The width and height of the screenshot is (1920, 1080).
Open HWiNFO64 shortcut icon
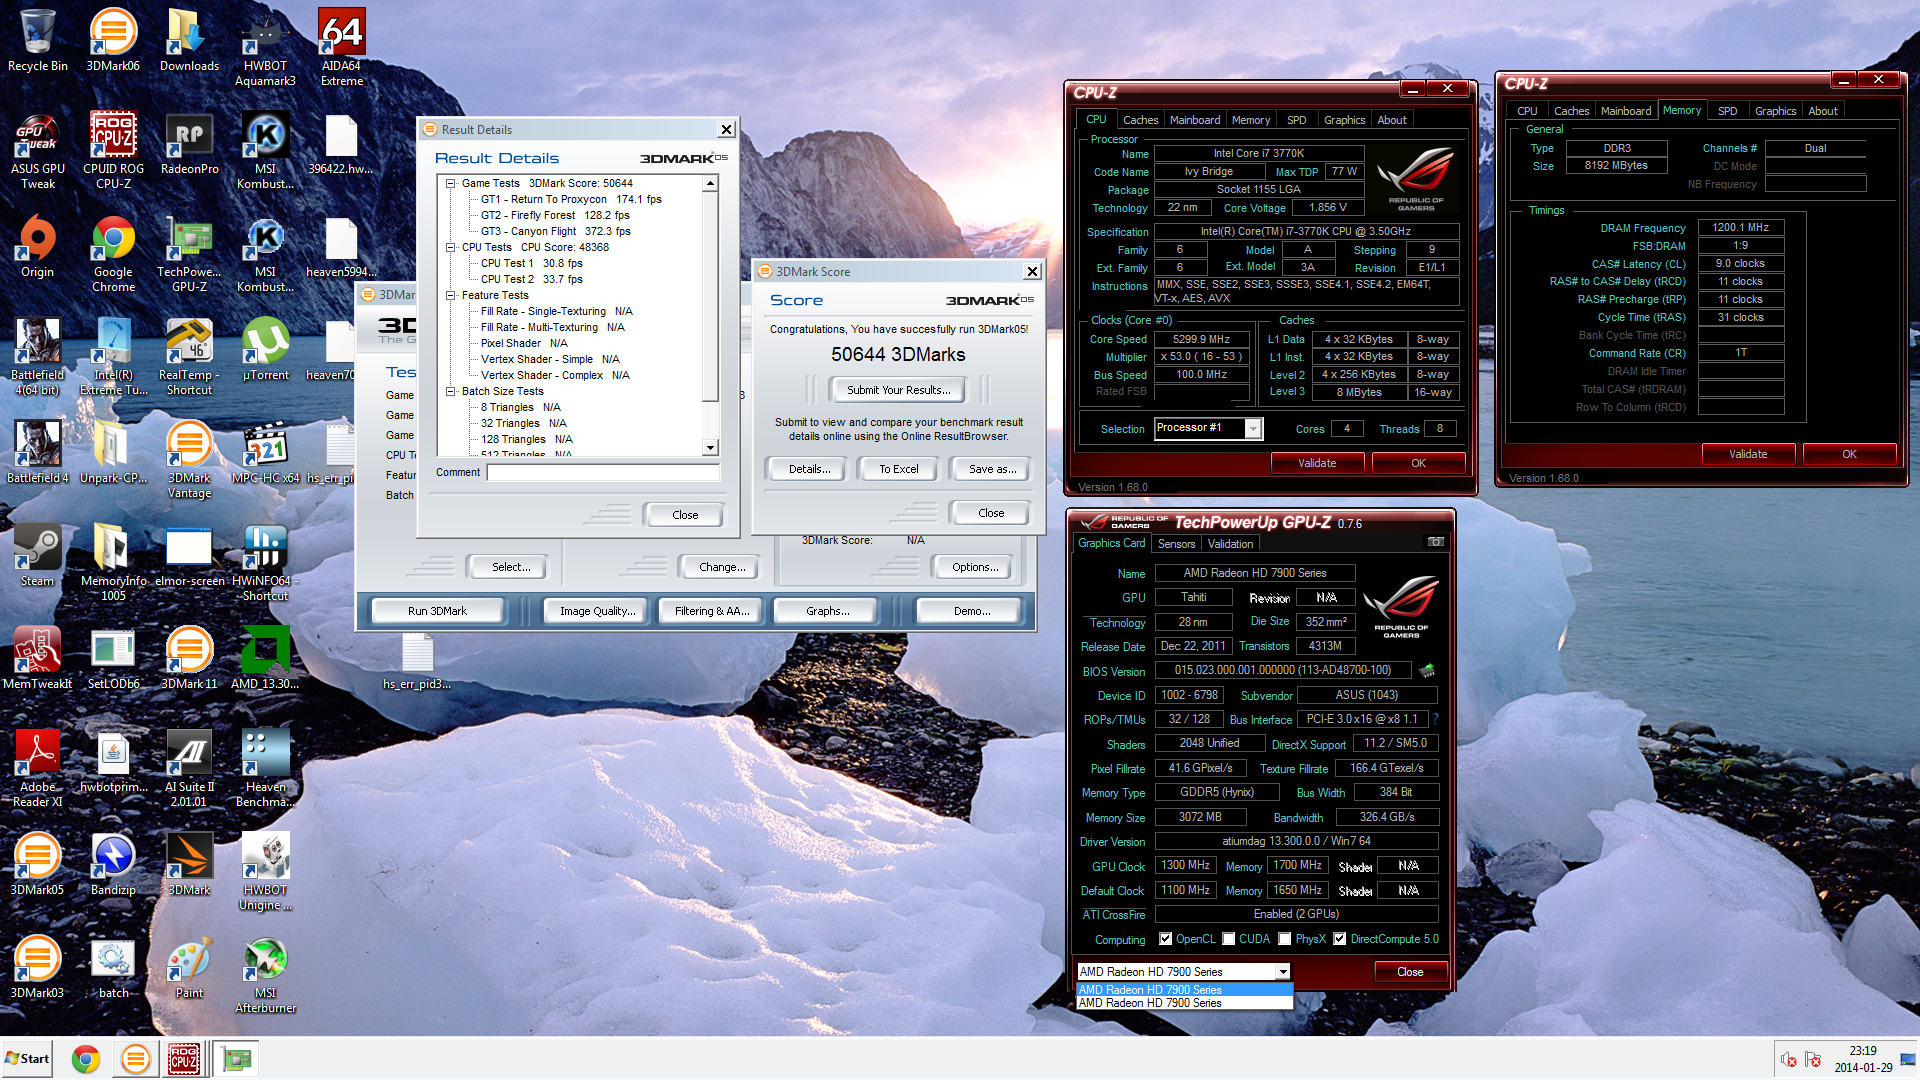pyautogui.click(x=265, y=562)
